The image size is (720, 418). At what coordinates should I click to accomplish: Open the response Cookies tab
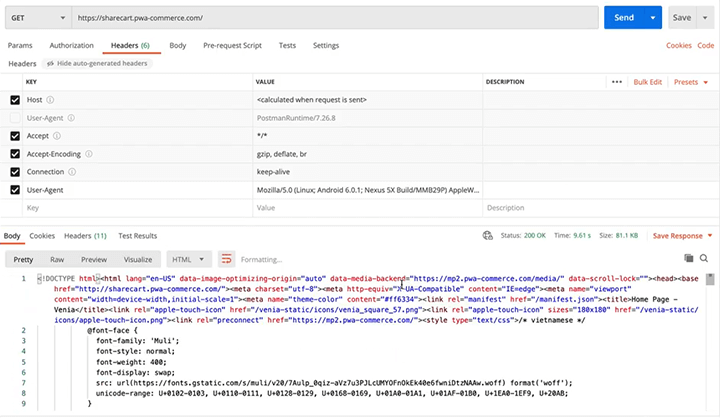42,236
